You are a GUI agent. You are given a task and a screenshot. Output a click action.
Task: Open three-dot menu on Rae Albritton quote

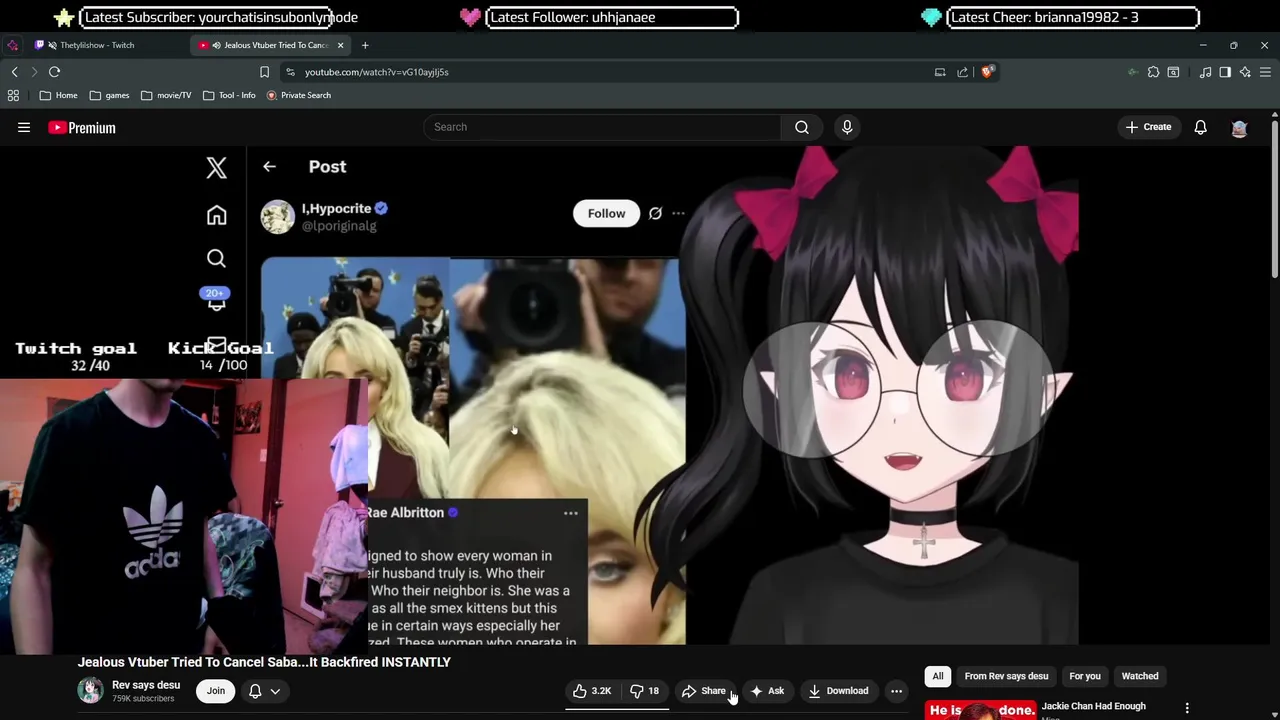tap(571, 513)
